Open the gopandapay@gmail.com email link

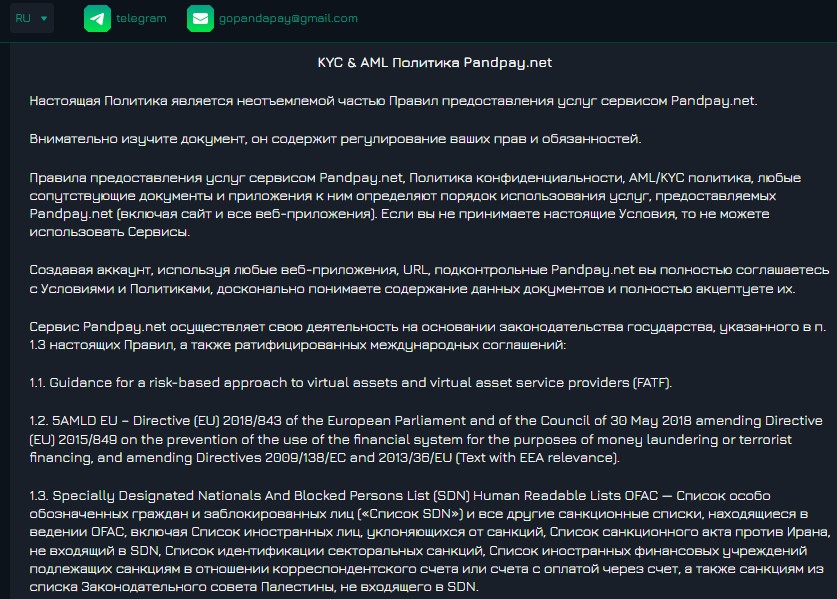(288, 18)
